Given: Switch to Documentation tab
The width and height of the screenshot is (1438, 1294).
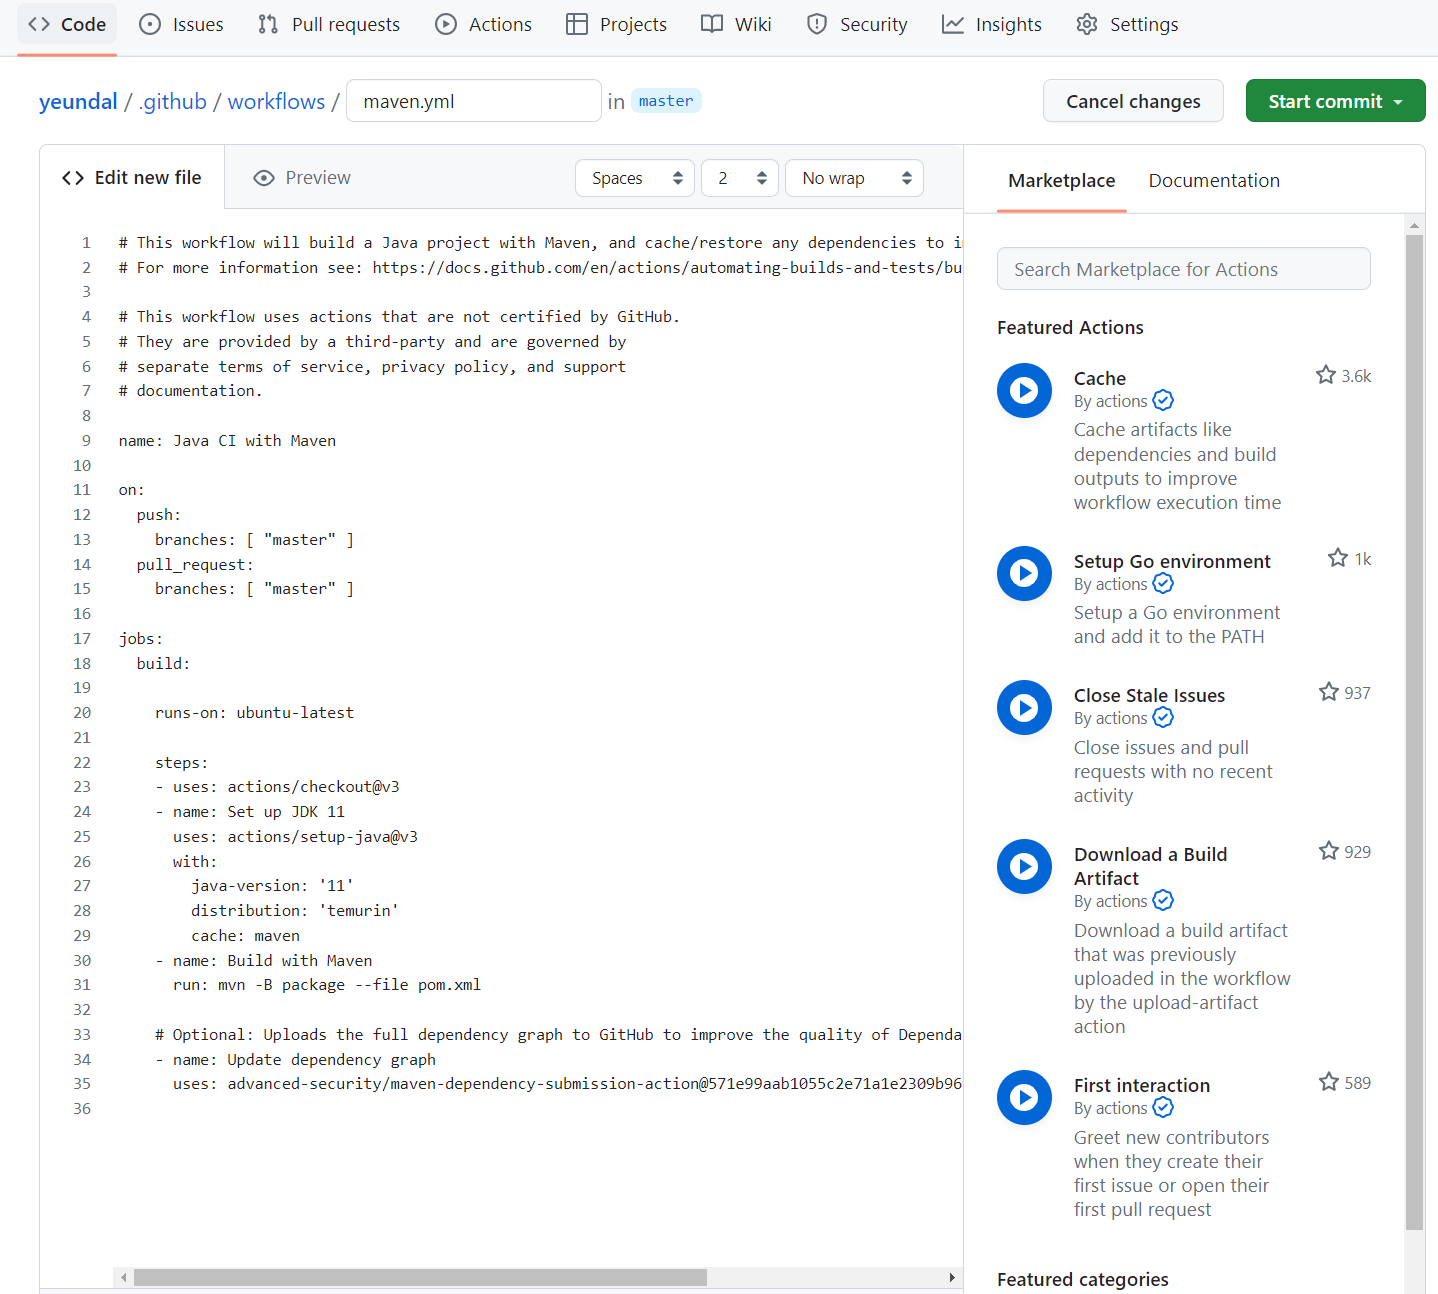Looking at the screenshot, I should pos(1214,181).
